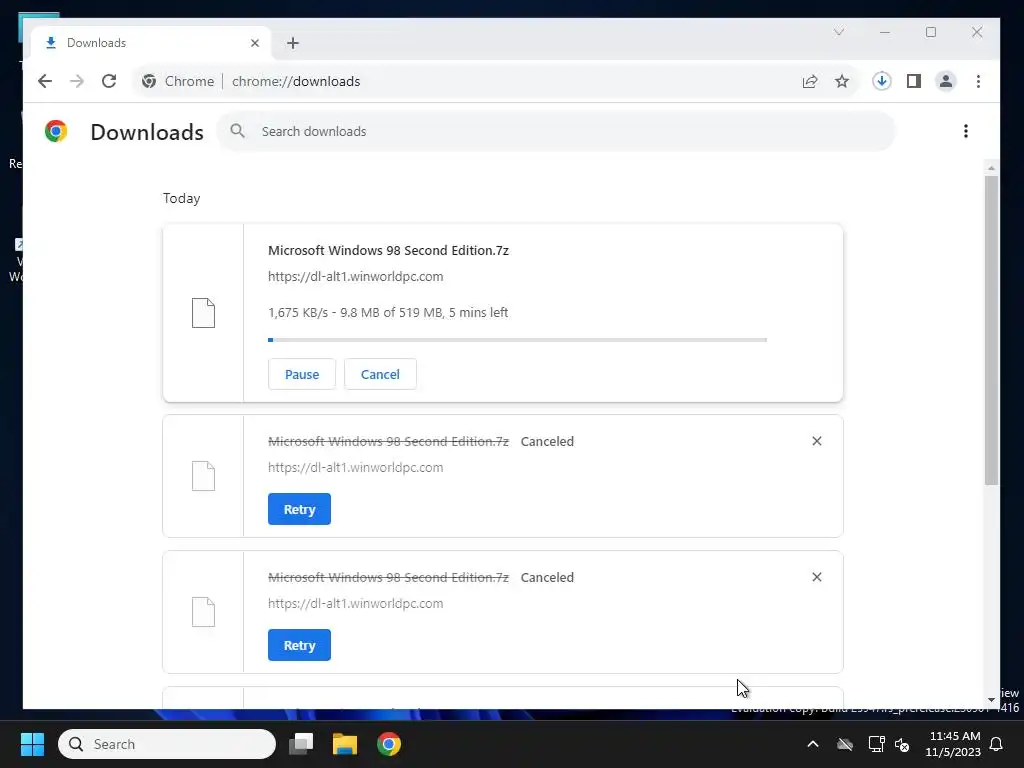1024x768 pixels.
Task: Open the first canceled download's source URL
Action: pos(355,468)
